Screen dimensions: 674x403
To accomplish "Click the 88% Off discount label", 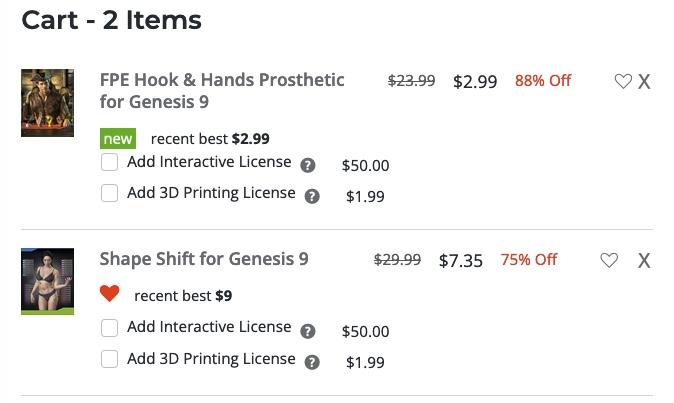I will [543, 81].
